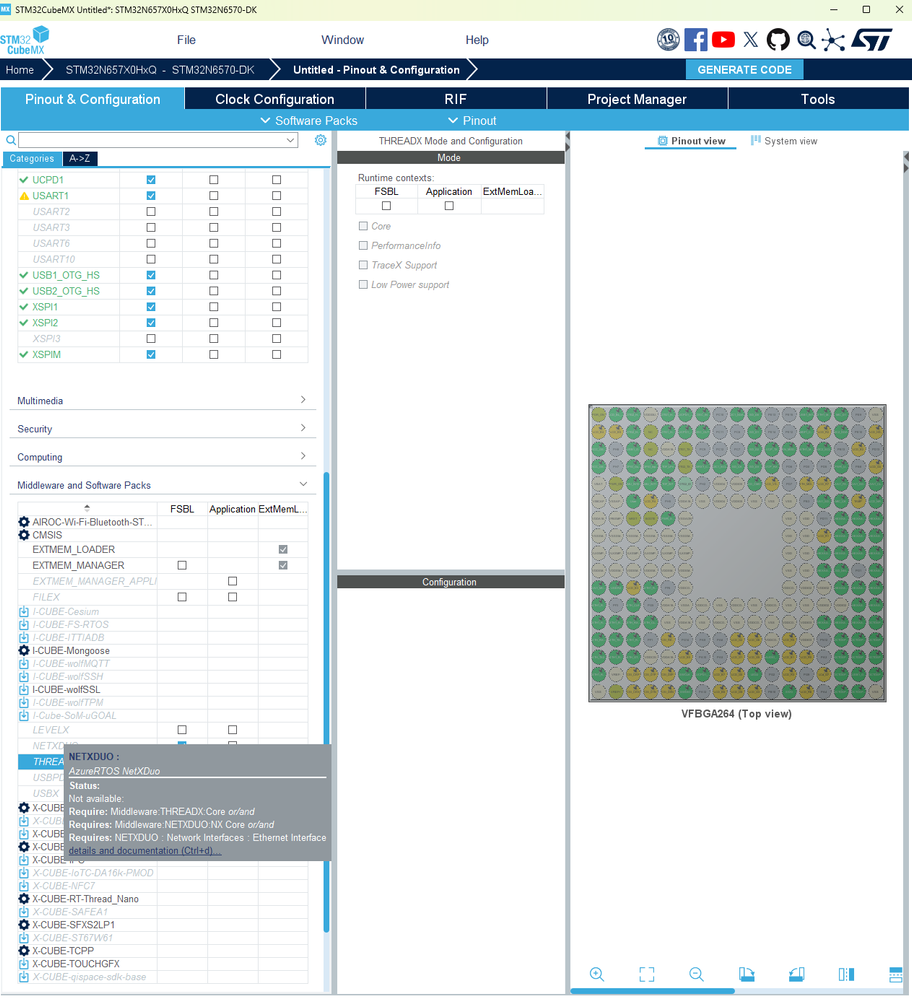
Task: Click the STM32CubeMX logo
Action: click(x=24, y=40)
